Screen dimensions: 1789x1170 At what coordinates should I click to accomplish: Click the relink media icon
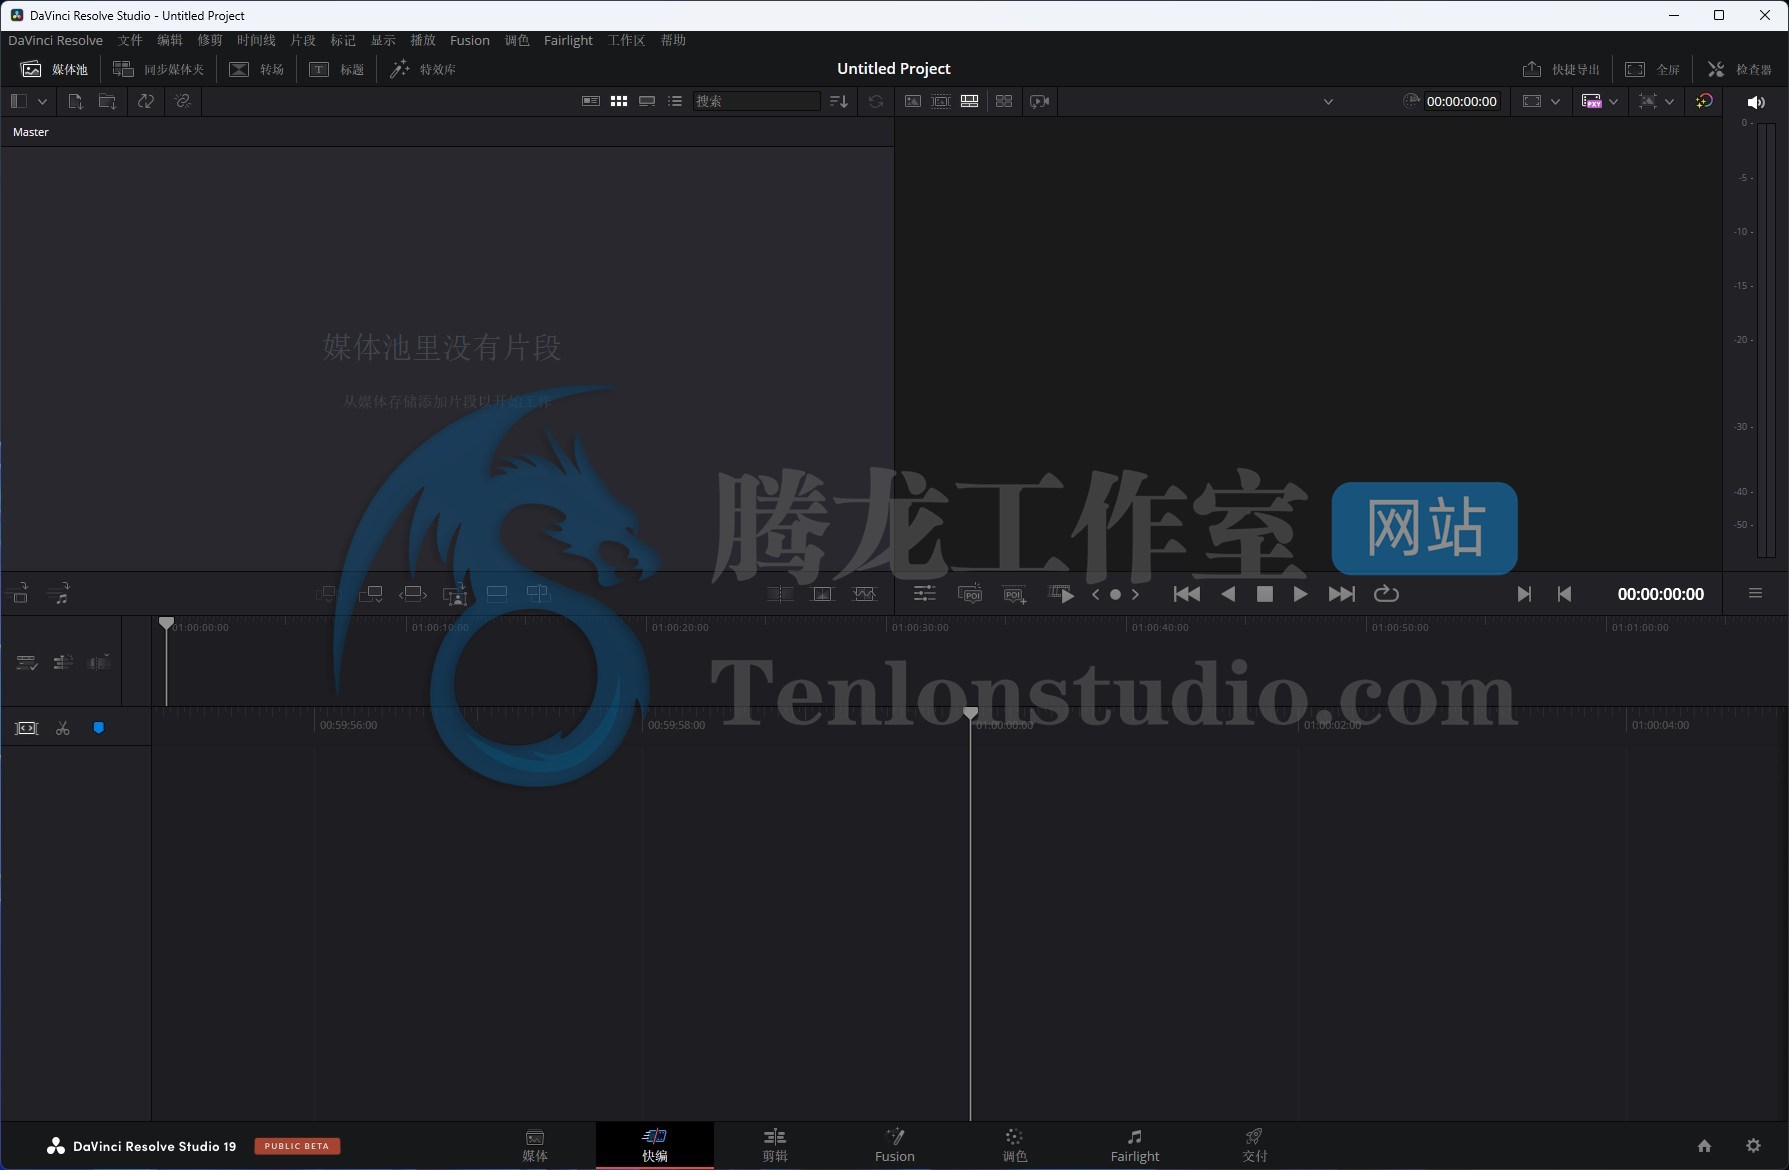coord(183,101)
